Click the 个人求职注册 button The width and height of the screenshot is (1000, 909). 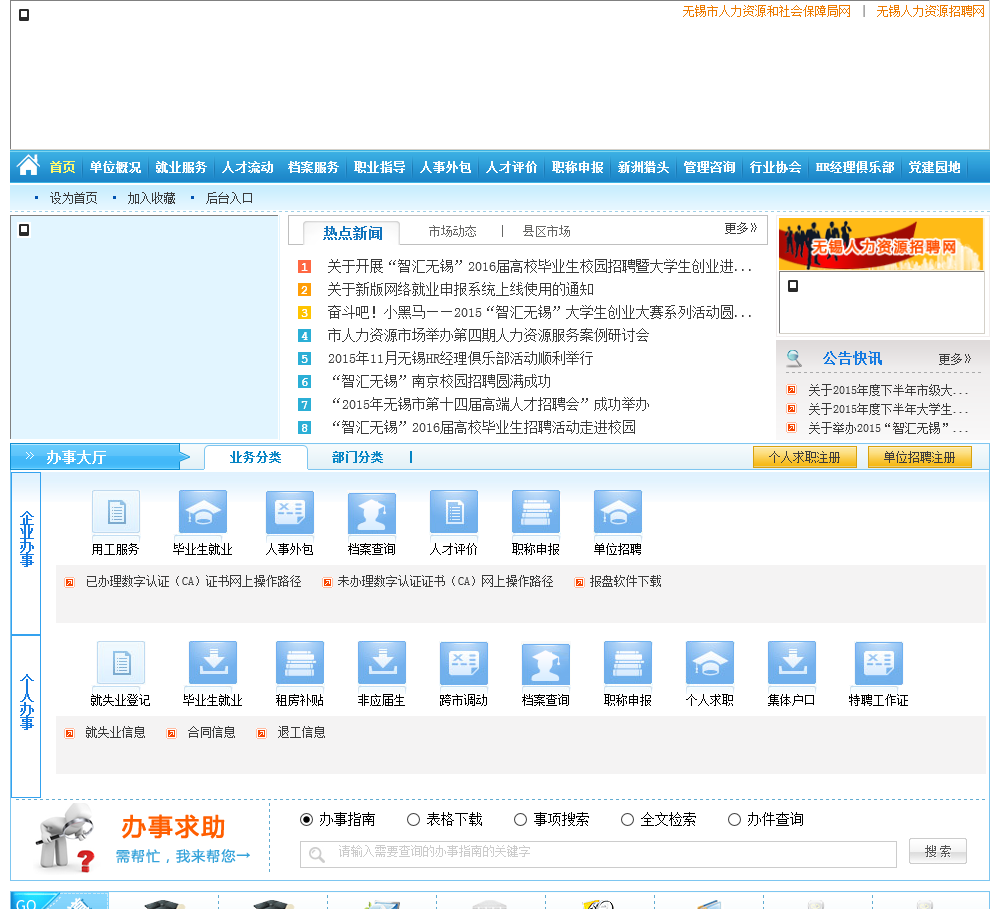pos(804,458)
